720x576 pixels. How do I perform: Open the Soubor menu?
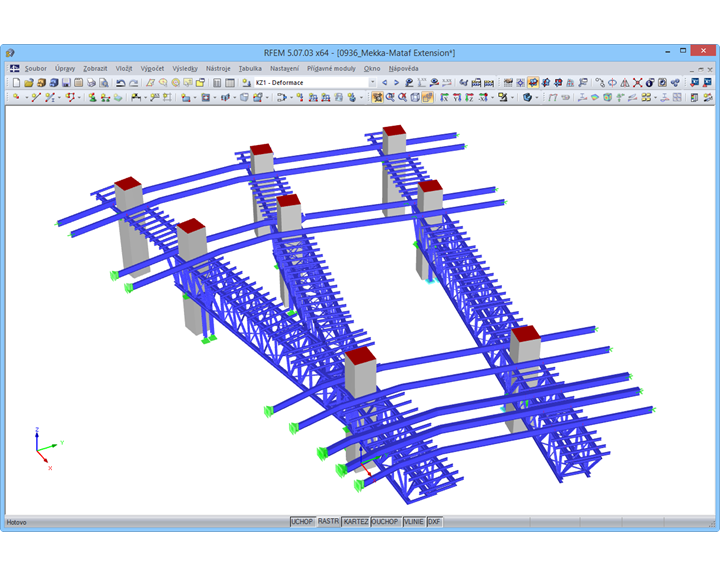[x=35, y=68]
